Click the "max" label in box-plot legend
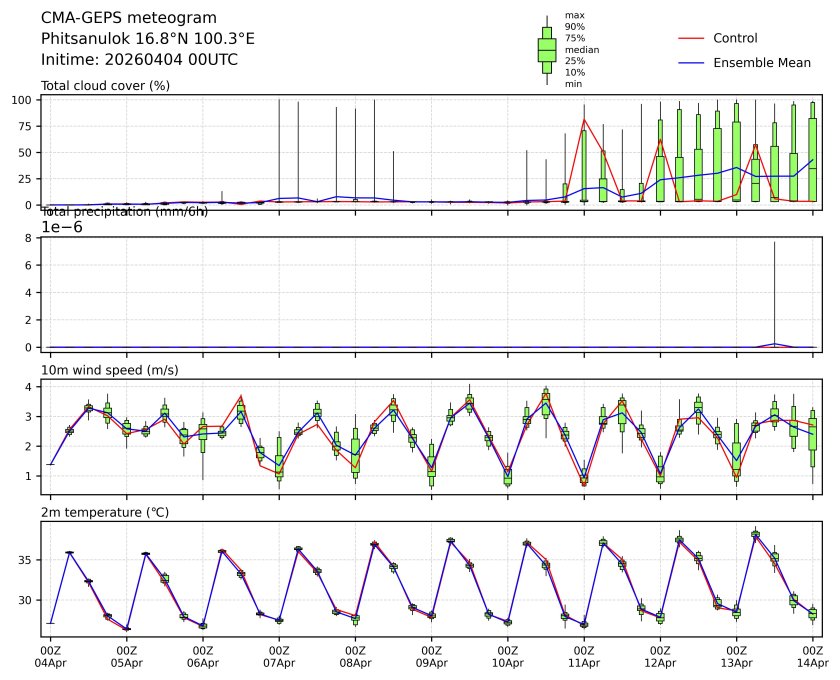The image size is (840, 680). [x=574, y=16]
